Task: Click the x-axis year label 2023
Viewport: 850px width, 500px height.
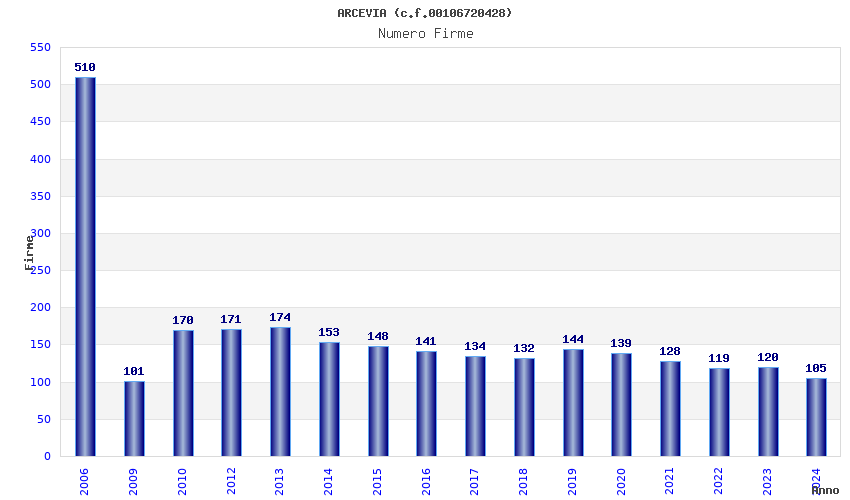Action: (767, 482)
